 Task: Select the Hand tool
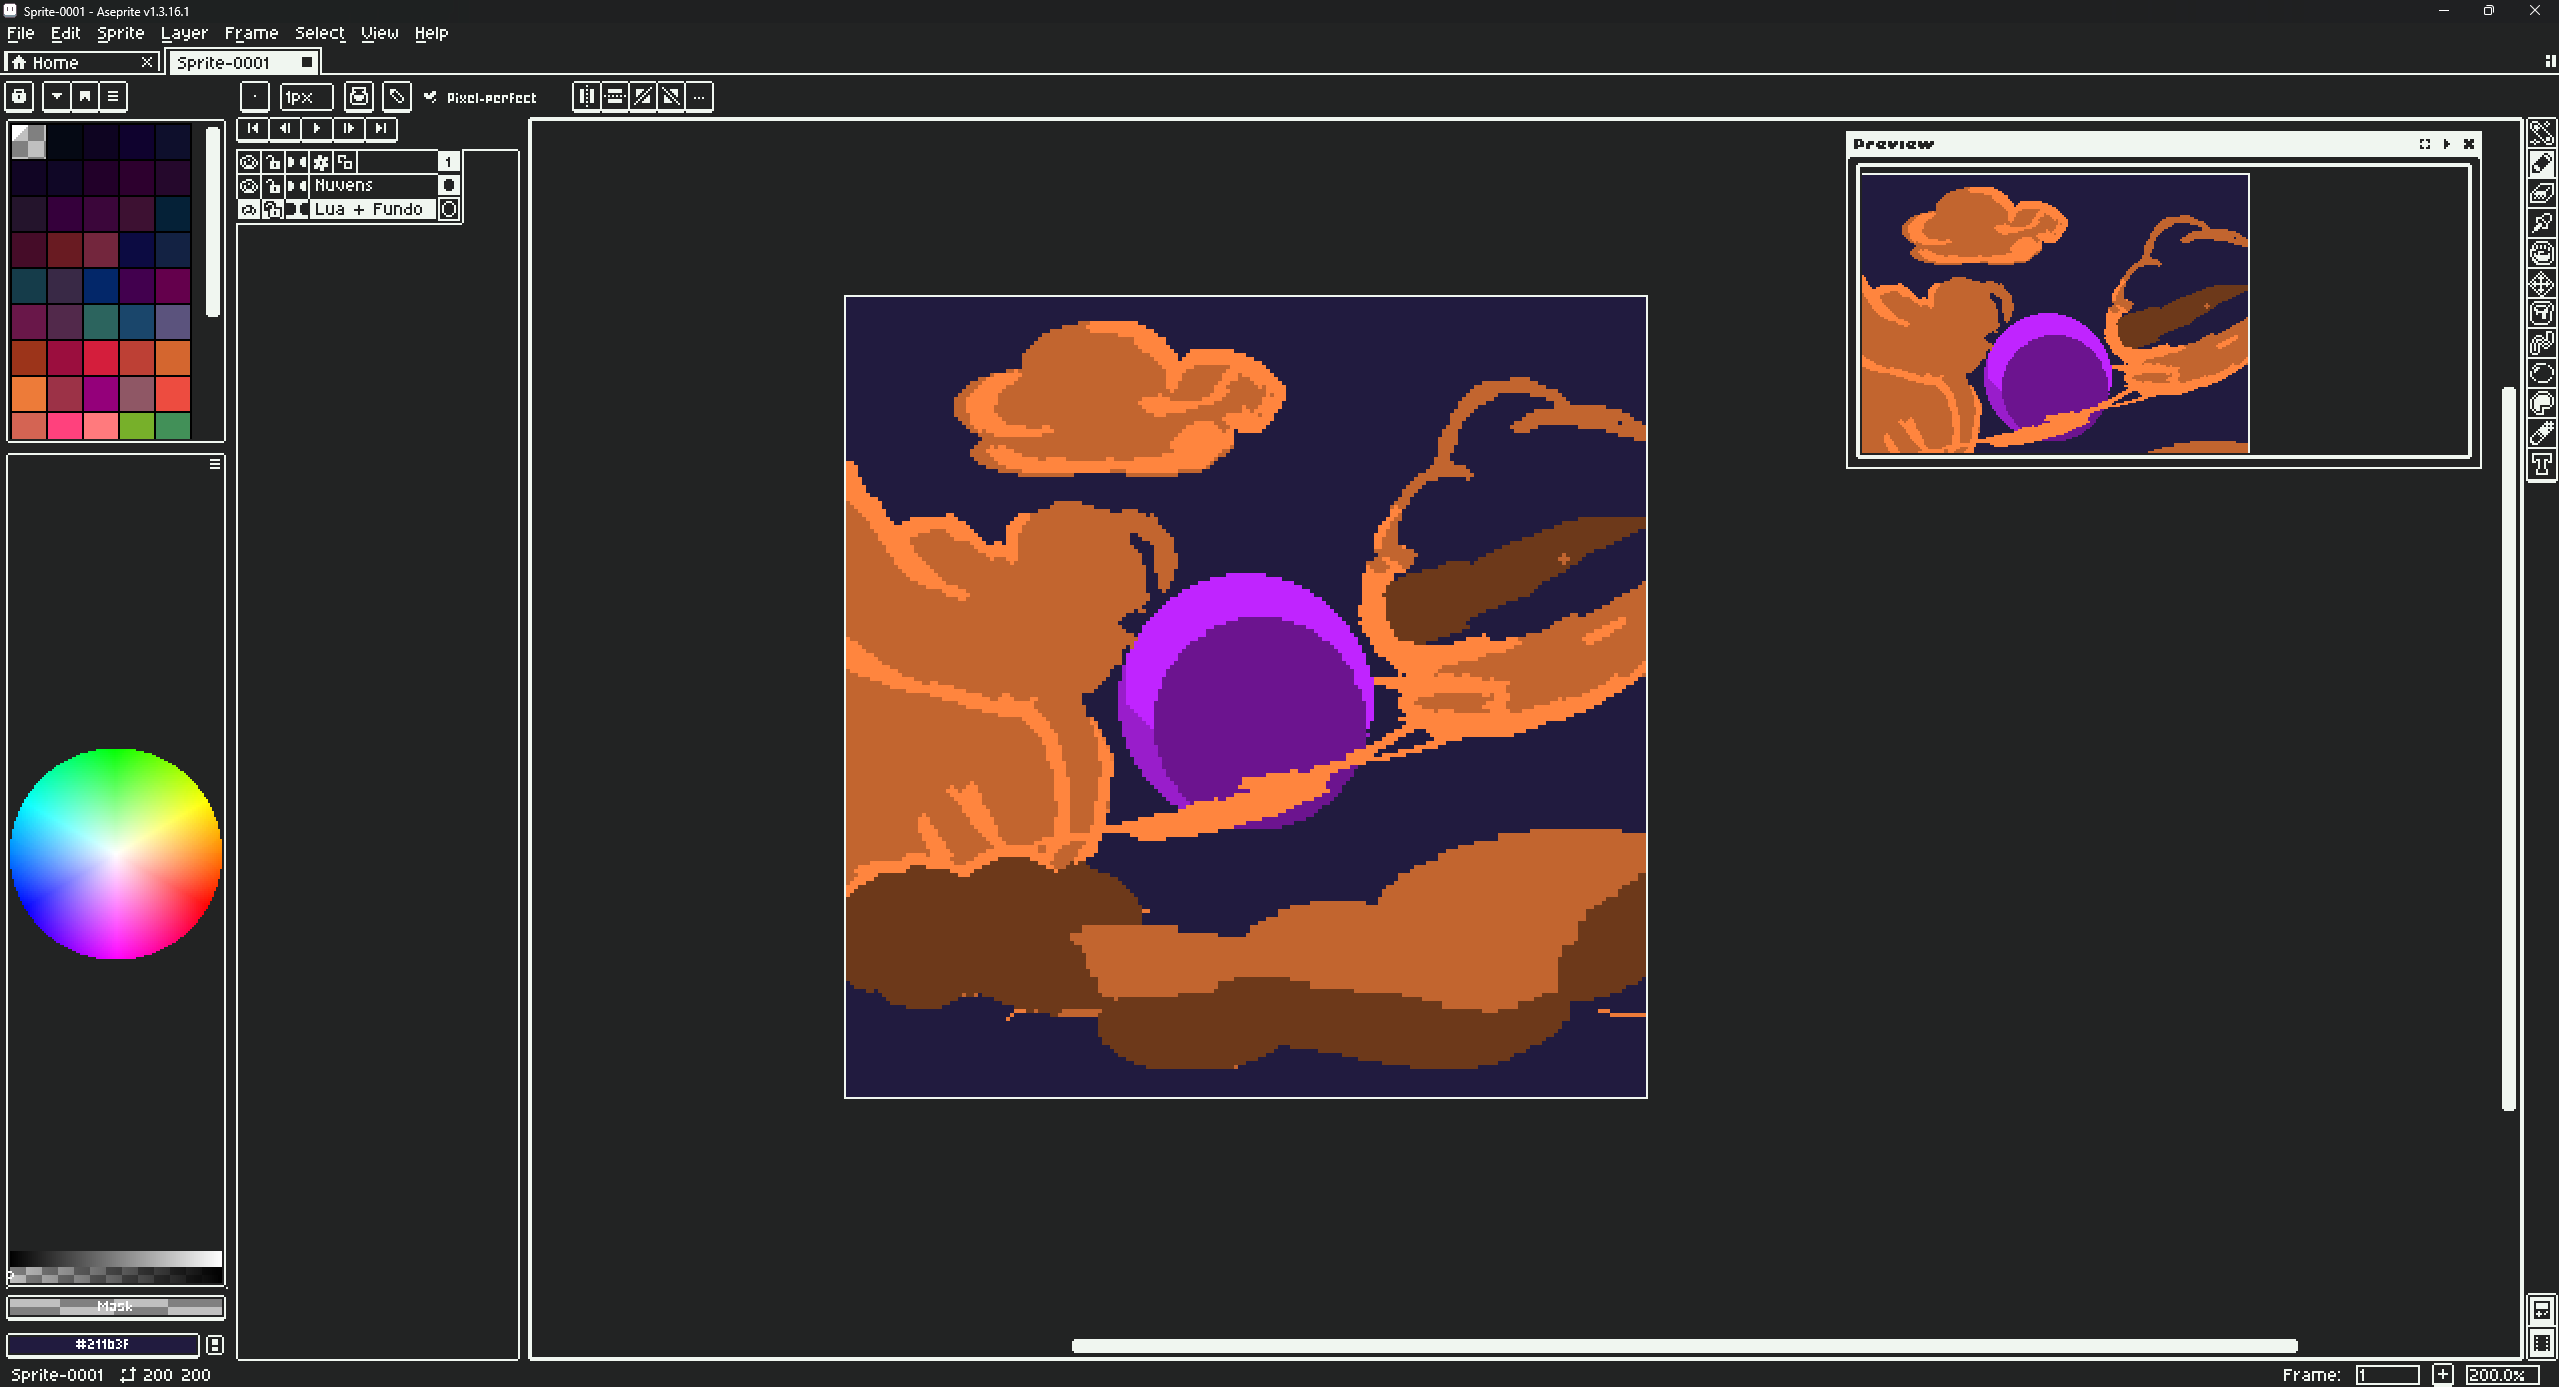pyautogui.click(x=2541, y=253)
